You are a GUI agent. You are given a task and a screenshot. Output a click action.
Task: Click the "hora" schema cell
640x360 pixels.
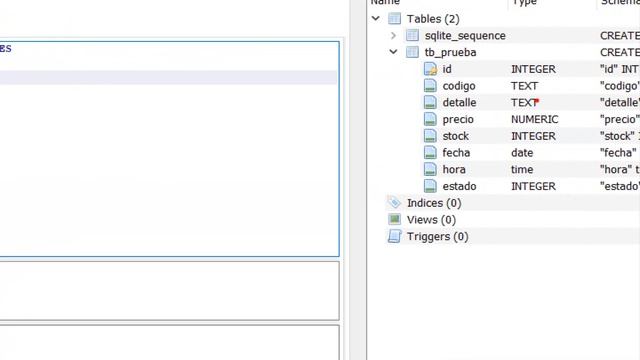[620, 169]
